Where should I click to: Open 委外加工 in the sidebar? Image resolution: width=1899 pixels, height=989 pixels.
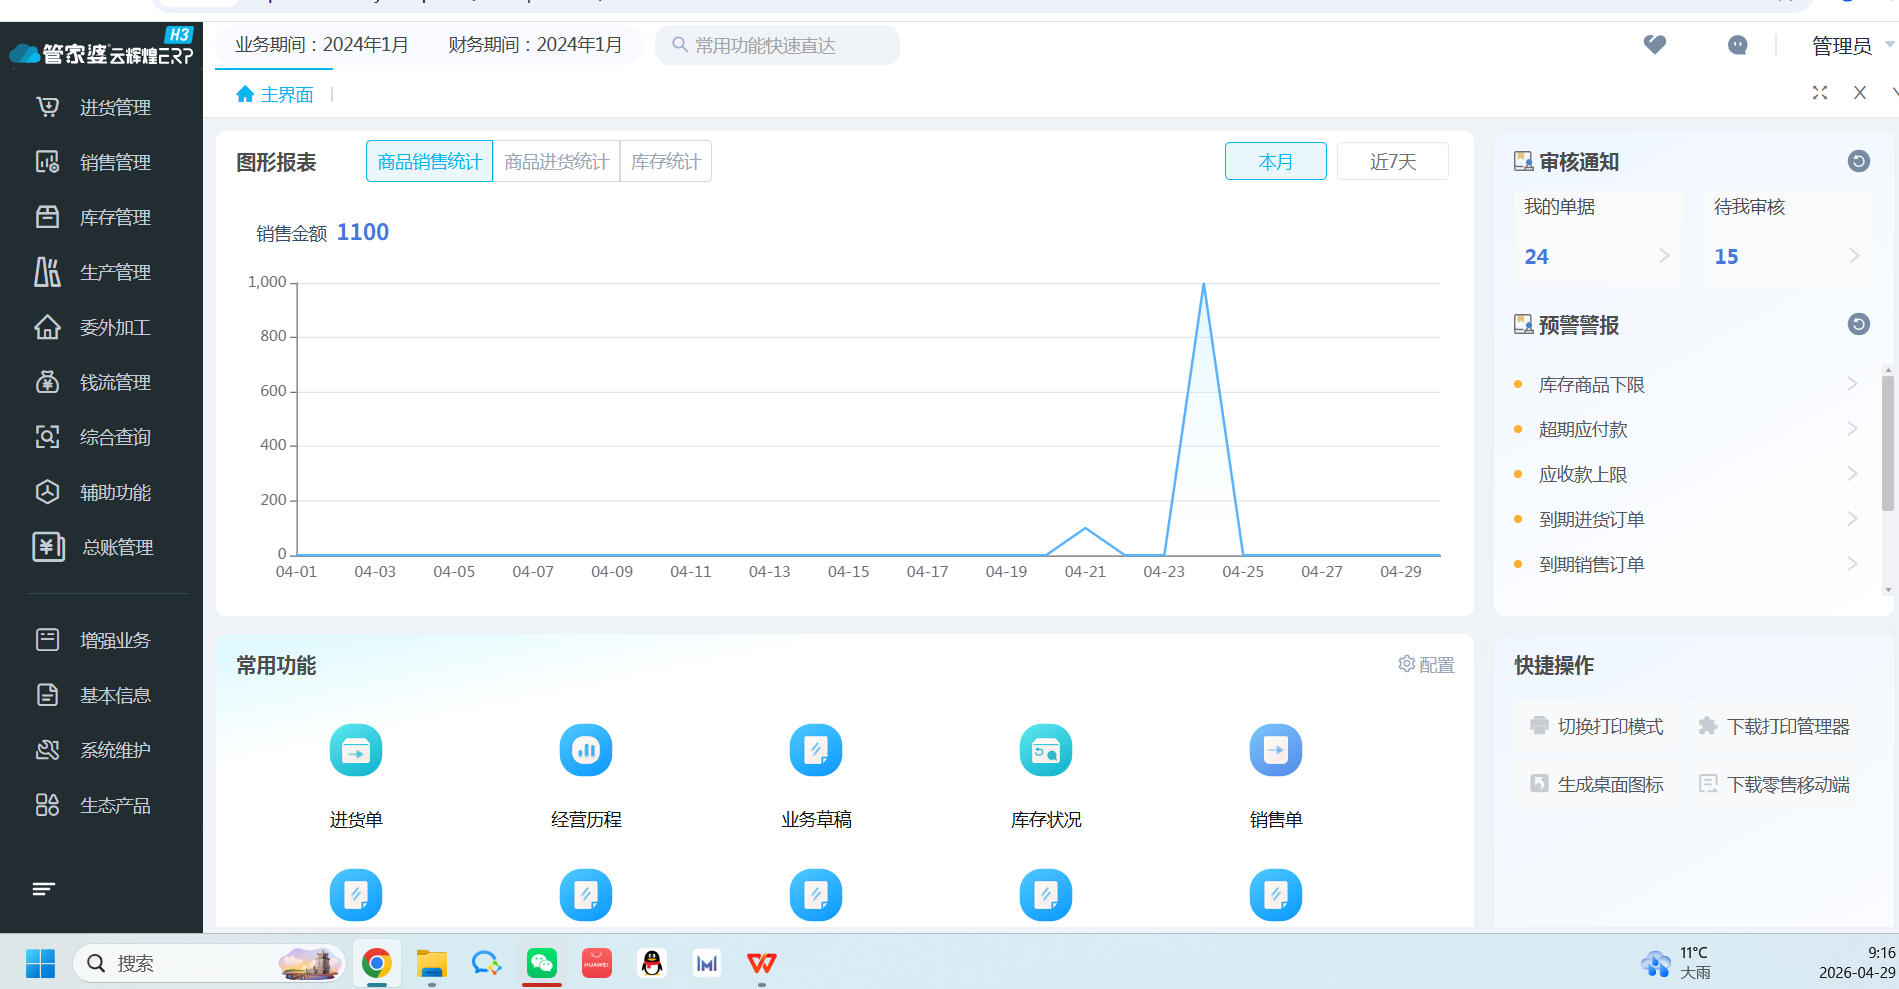tap(95, 327)
